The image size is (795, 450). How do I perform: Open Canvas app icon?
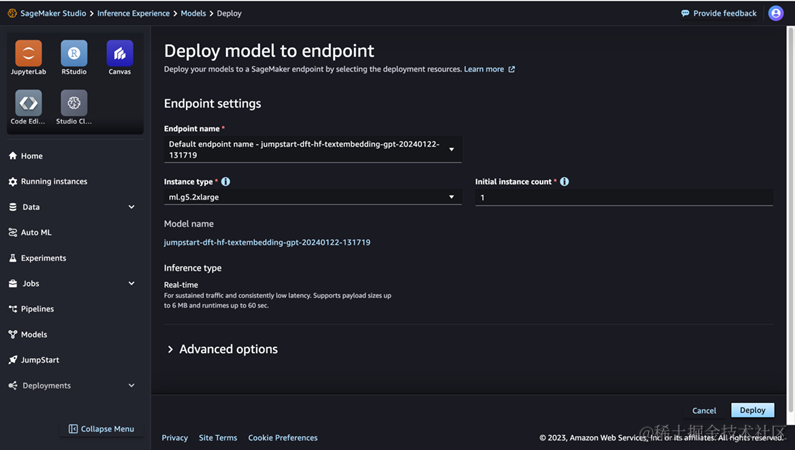[x=120, y=53]
